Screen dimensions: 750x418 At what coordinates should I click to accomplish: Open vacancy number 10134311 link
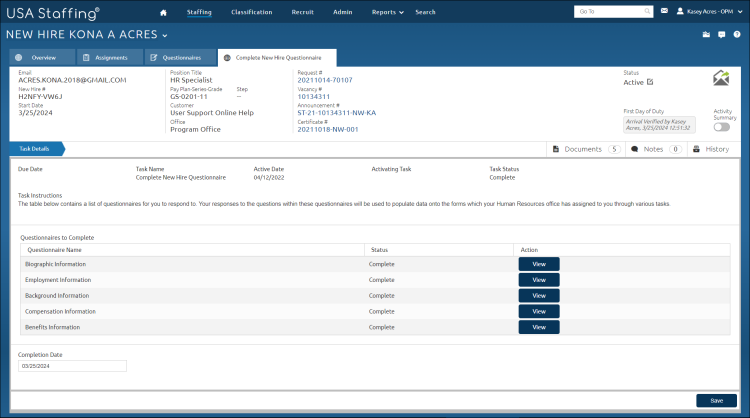pos(314,97)
